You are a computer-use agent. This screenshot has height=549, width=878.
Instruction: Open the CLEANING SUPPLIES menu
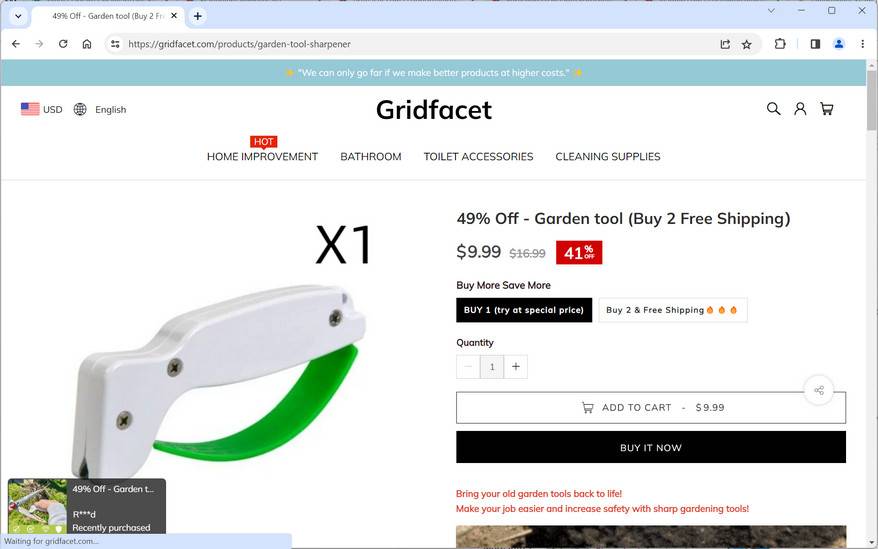(608, 156)
